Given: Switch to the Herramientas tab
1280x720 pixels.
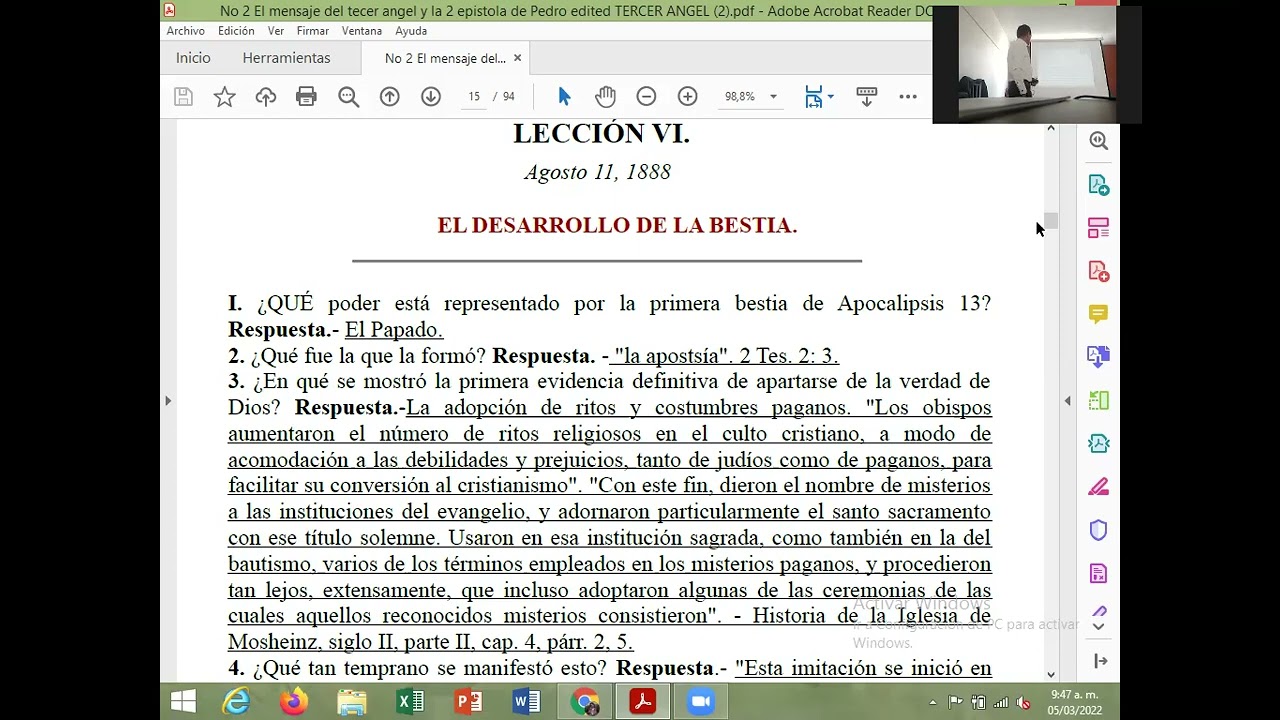Looking at the screenshot, I should pos(286,58).
